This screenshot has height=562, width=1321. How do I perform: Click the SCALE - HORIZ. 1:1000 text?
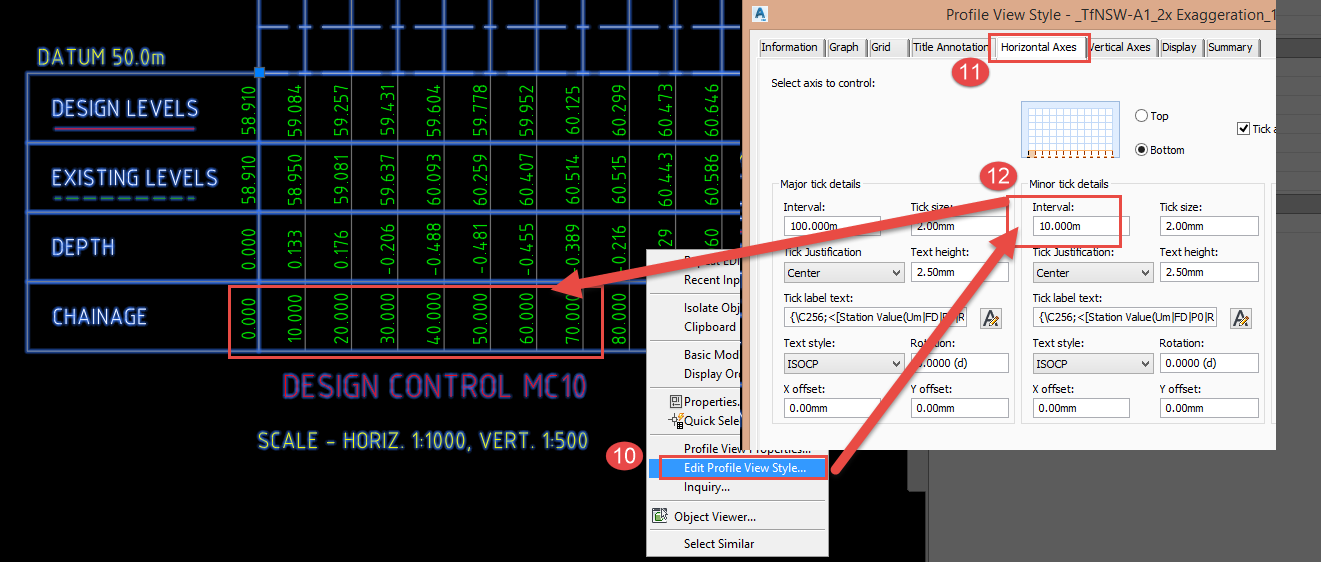coord(422,440)
